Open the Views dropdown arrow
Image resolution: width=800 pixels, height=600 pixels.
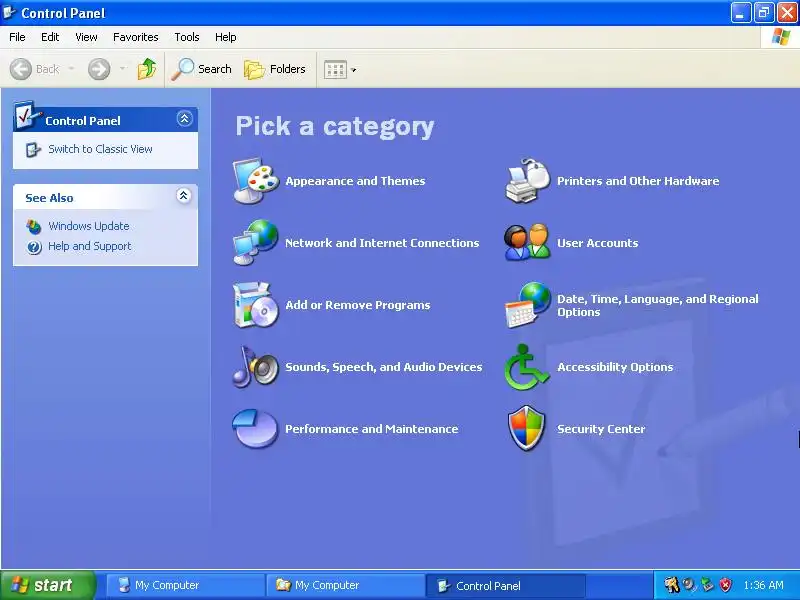coord(354,70)
